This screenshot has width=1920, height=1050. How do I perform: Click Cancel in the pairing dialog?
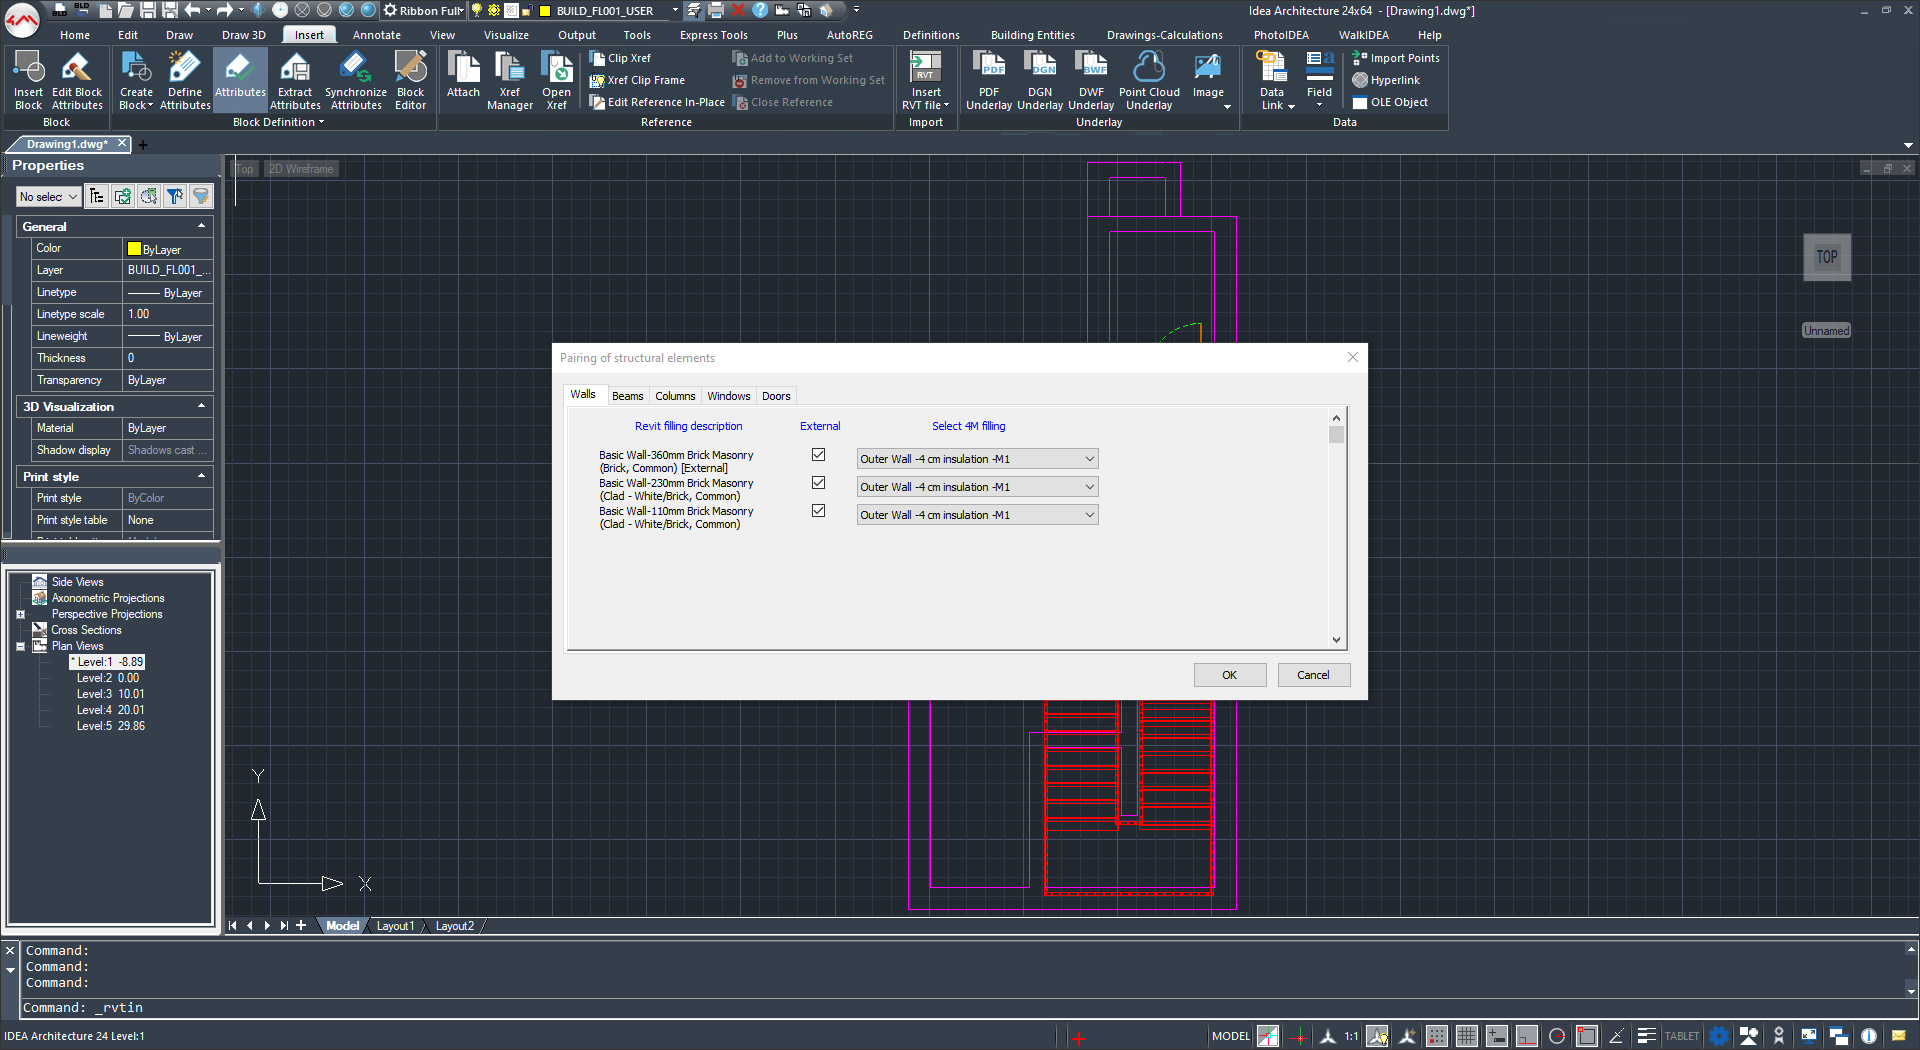(1313, 675)
